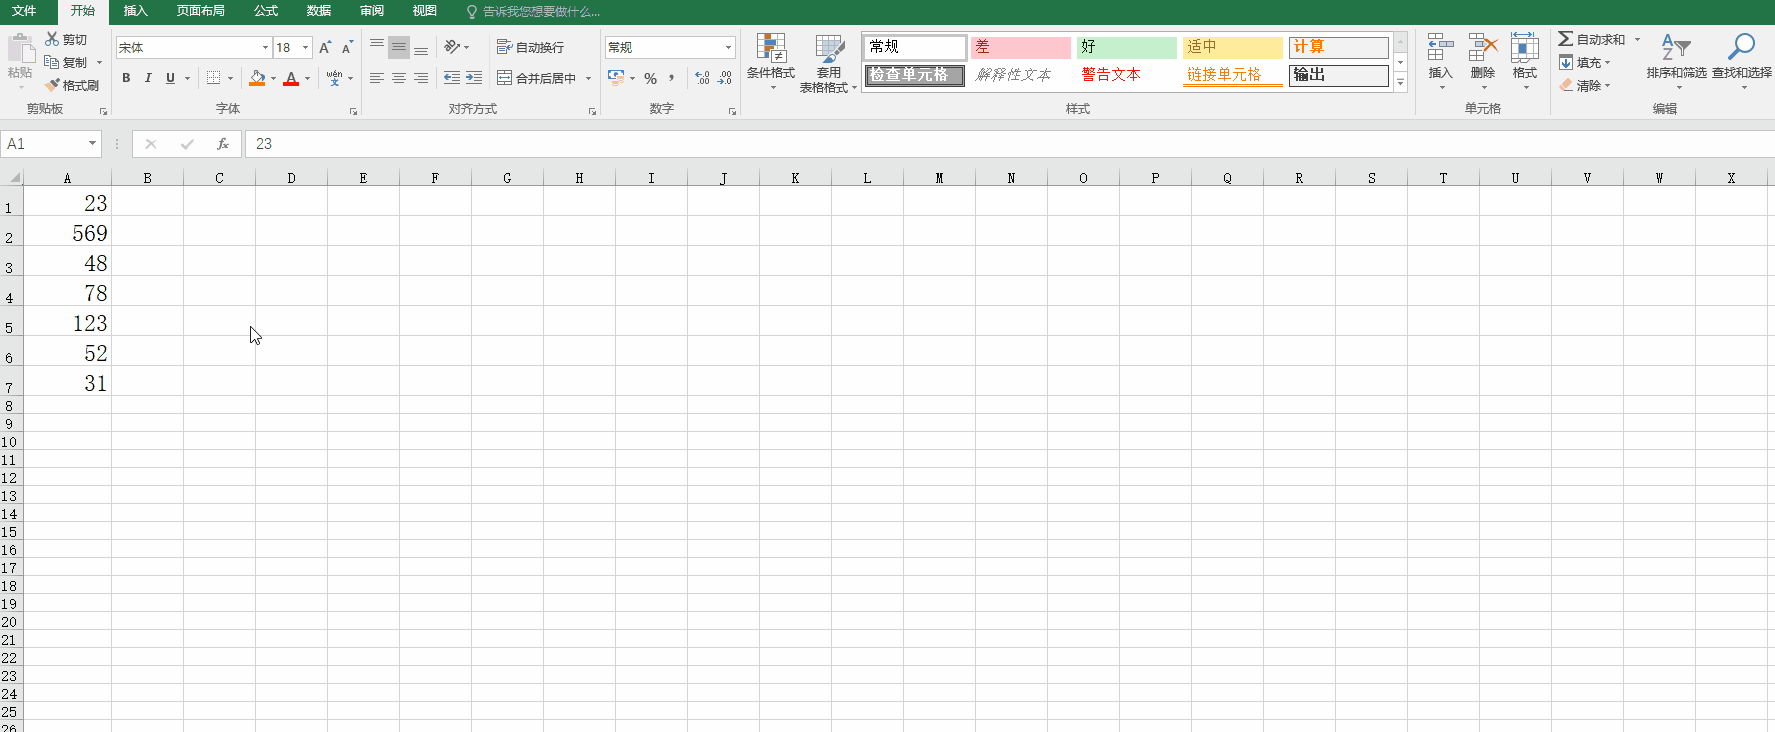This screenshot has width=1775, height=732.
Task: Click the Increase Indent icon
Action: point(474,78)
